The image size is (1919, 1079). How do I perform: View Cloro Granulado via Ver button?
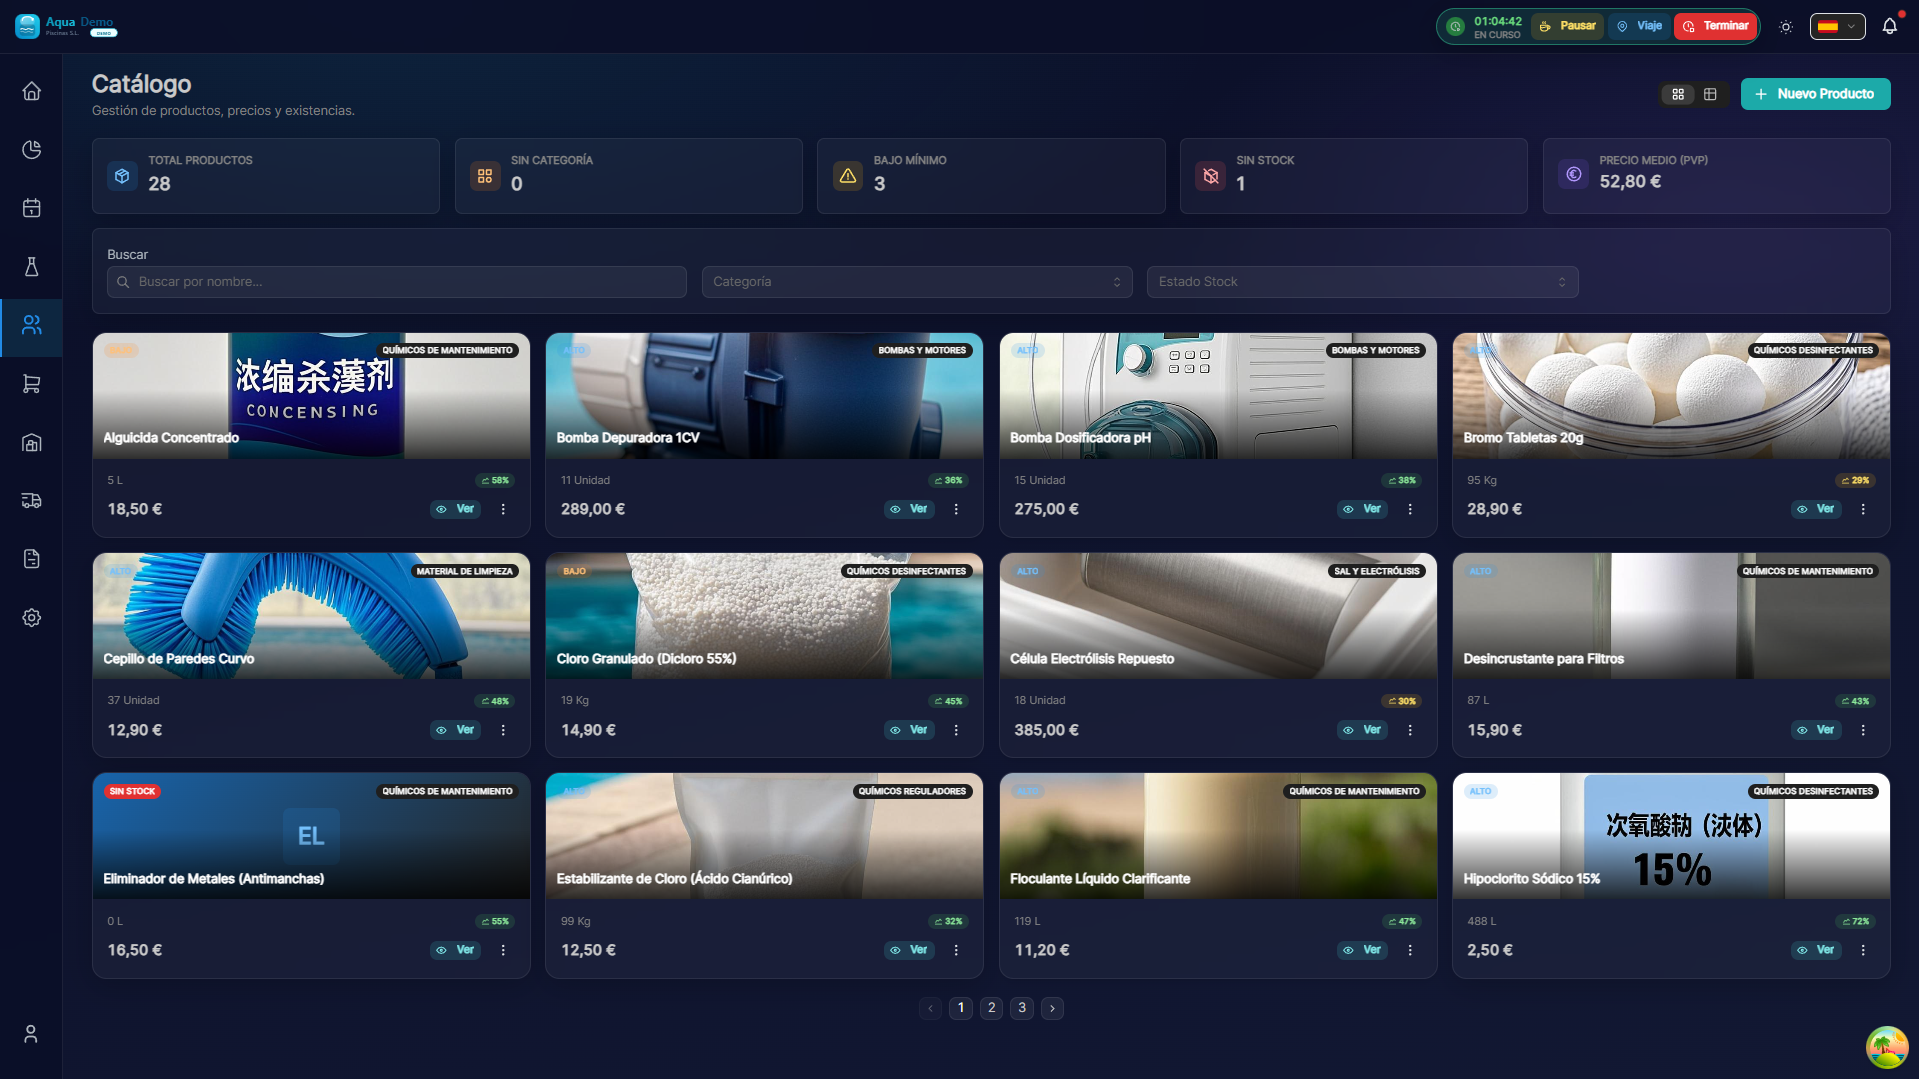point(909,730)
